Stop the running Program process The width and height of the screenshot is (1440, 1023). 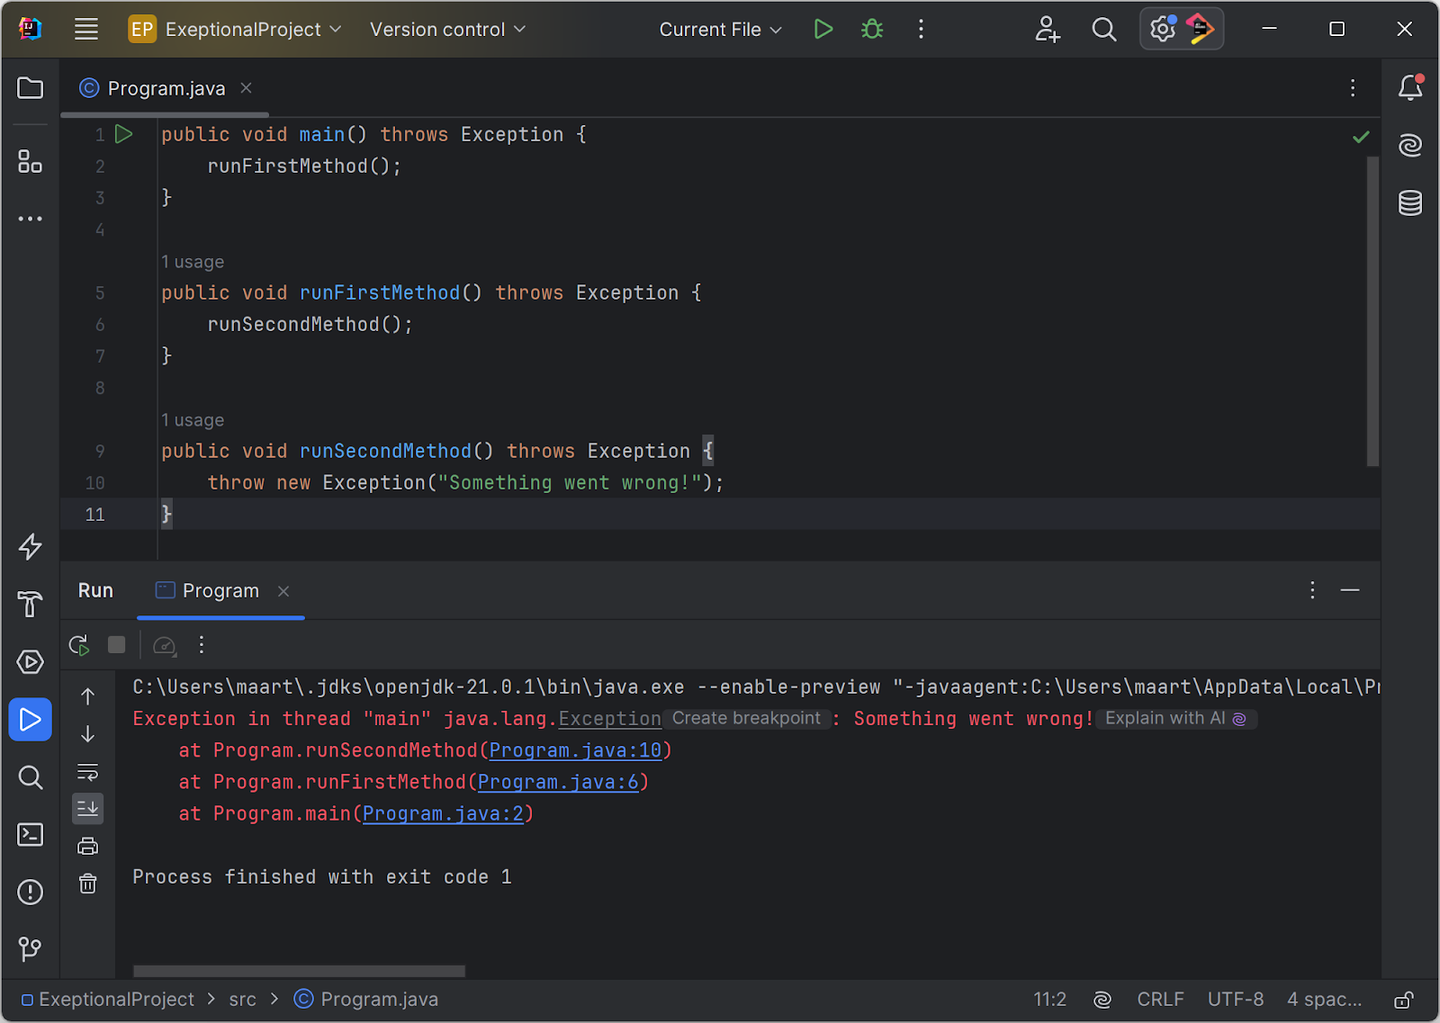pyautogui.click(x=116, y=645)
